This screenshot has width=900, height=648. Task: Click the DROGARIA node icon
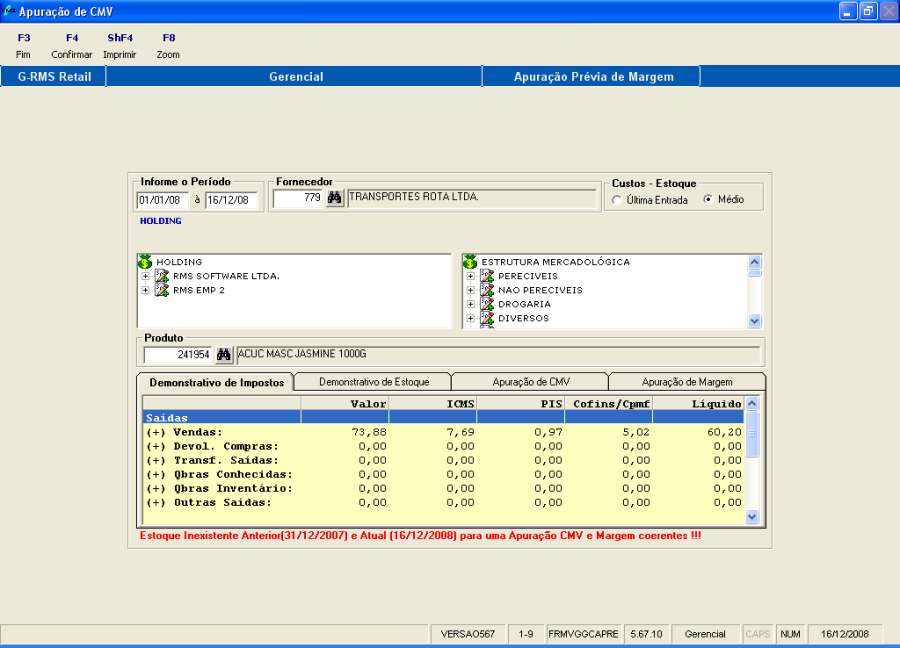[x=487, y=304]
